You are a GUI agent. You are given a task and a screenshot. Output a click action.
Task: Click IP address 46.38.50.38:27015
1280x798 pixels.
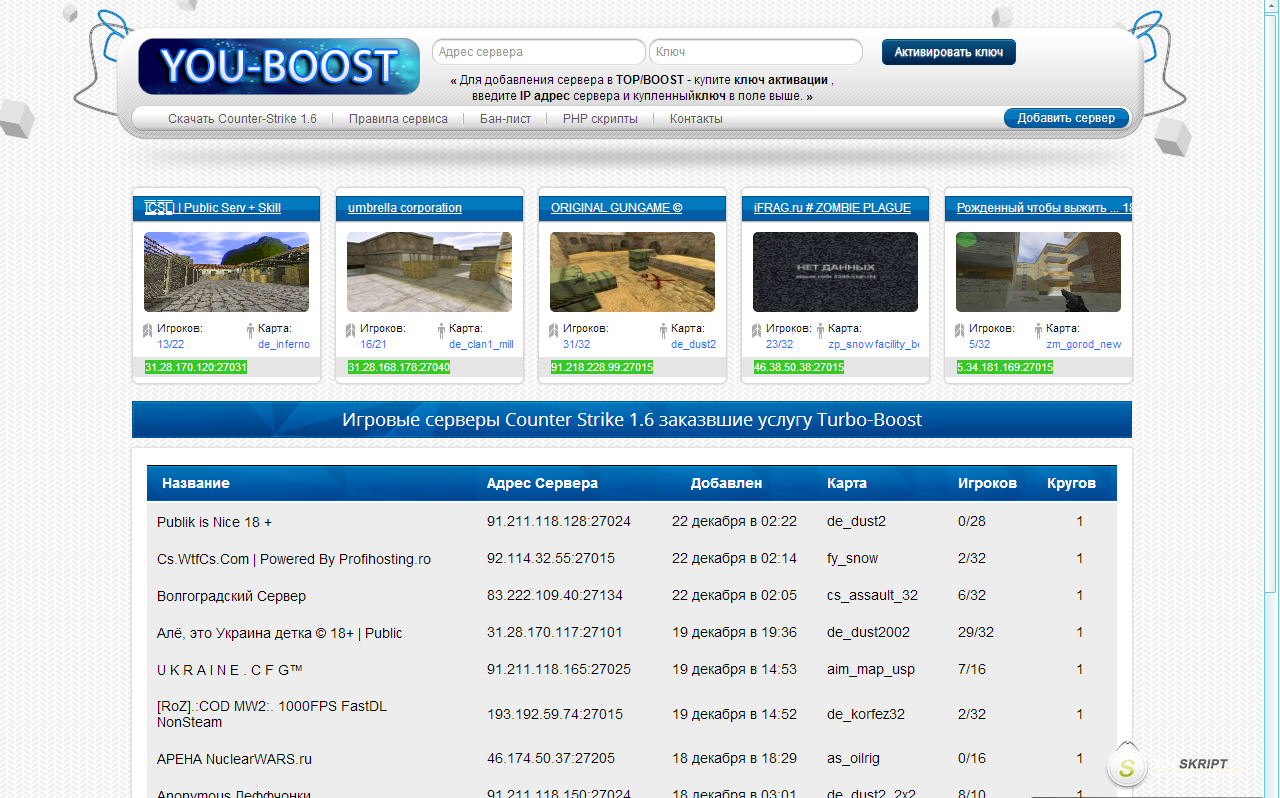[799, 367]
